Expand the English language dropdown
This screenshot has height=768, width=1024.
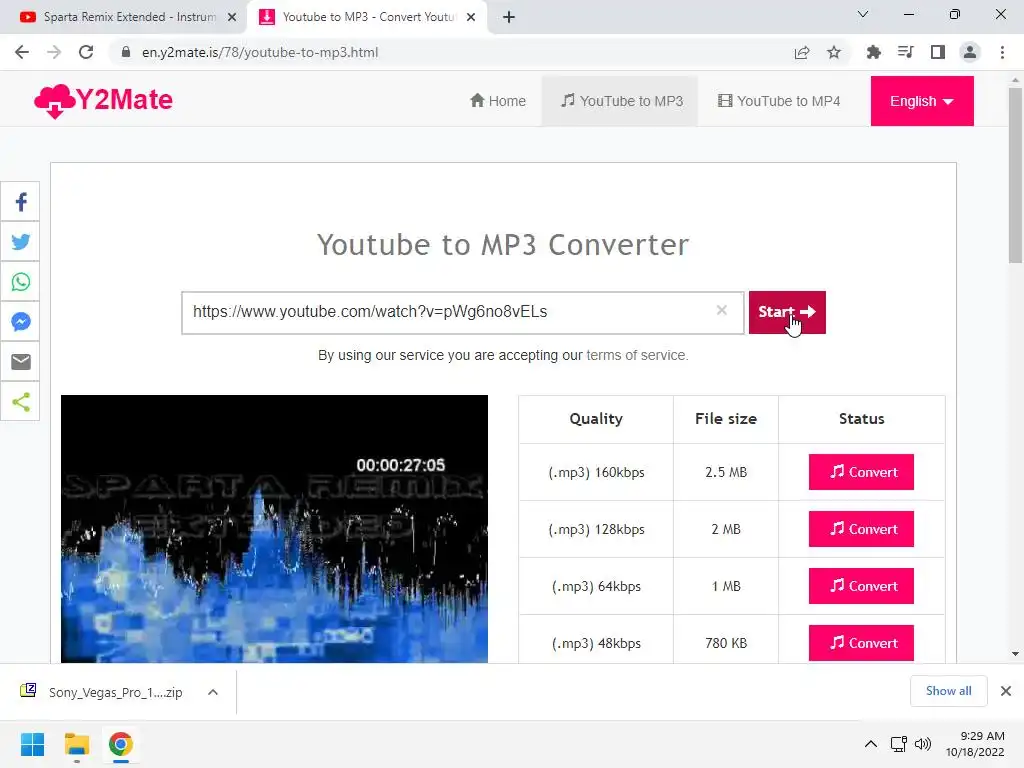(921, 101)
